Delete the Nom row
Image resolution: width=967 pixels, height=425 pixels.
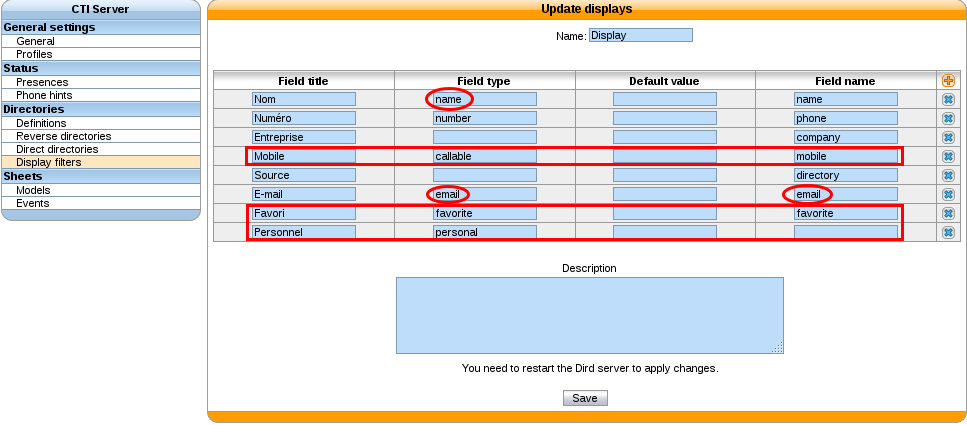point(948,99)
